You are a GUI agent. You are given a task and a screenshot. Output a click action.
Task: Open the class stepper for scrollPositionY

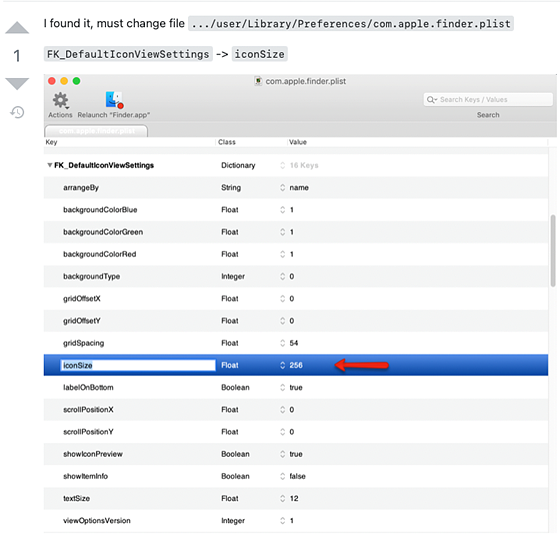point(282,432)
